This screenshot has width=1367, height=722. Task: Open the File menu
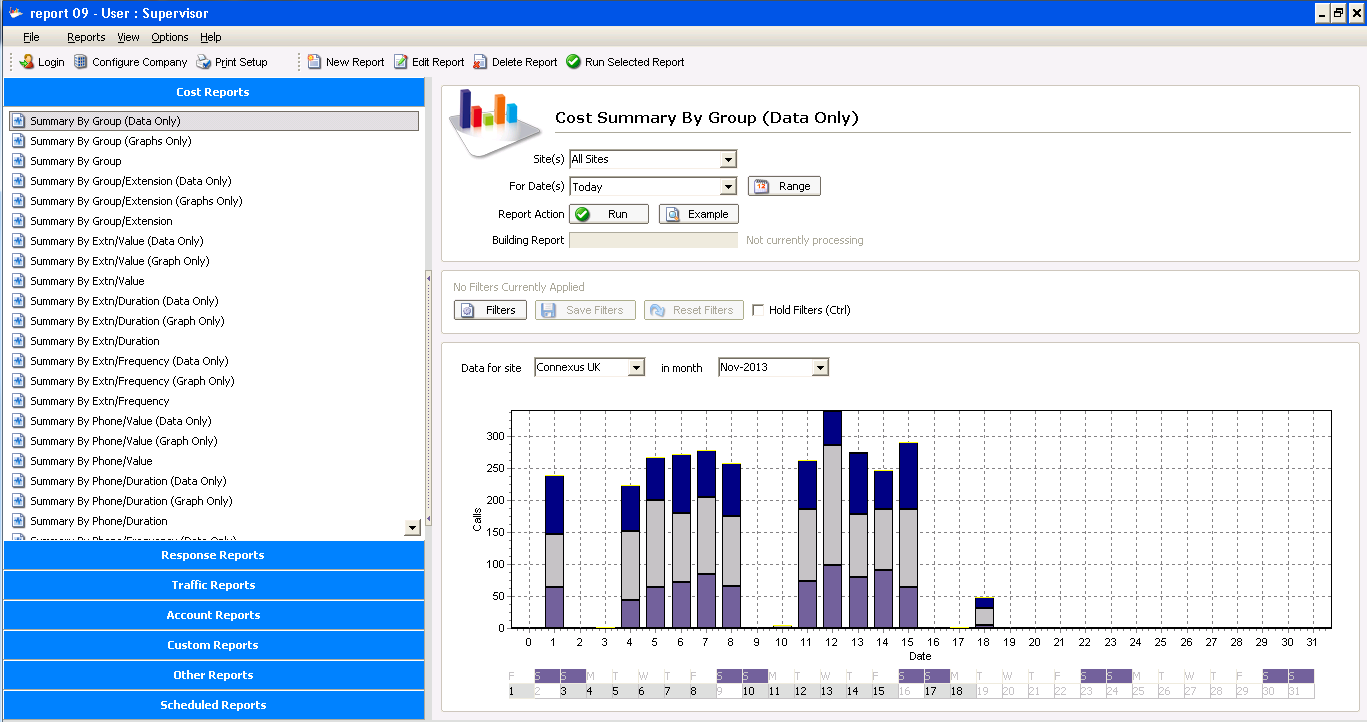click(x=31, y=37)
